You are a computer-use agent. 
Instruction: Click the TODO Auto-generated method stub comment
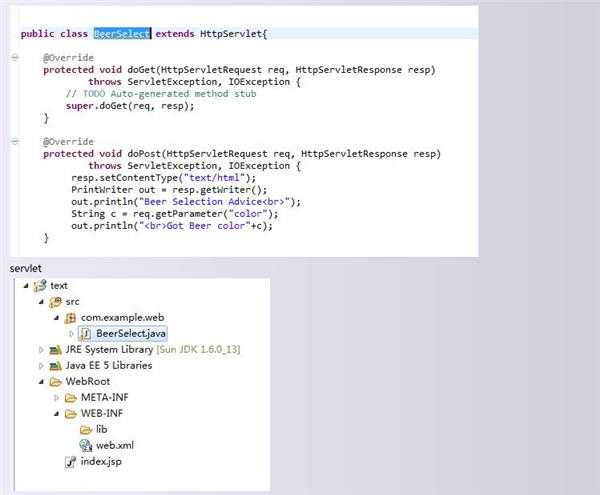tap(161, 94)
